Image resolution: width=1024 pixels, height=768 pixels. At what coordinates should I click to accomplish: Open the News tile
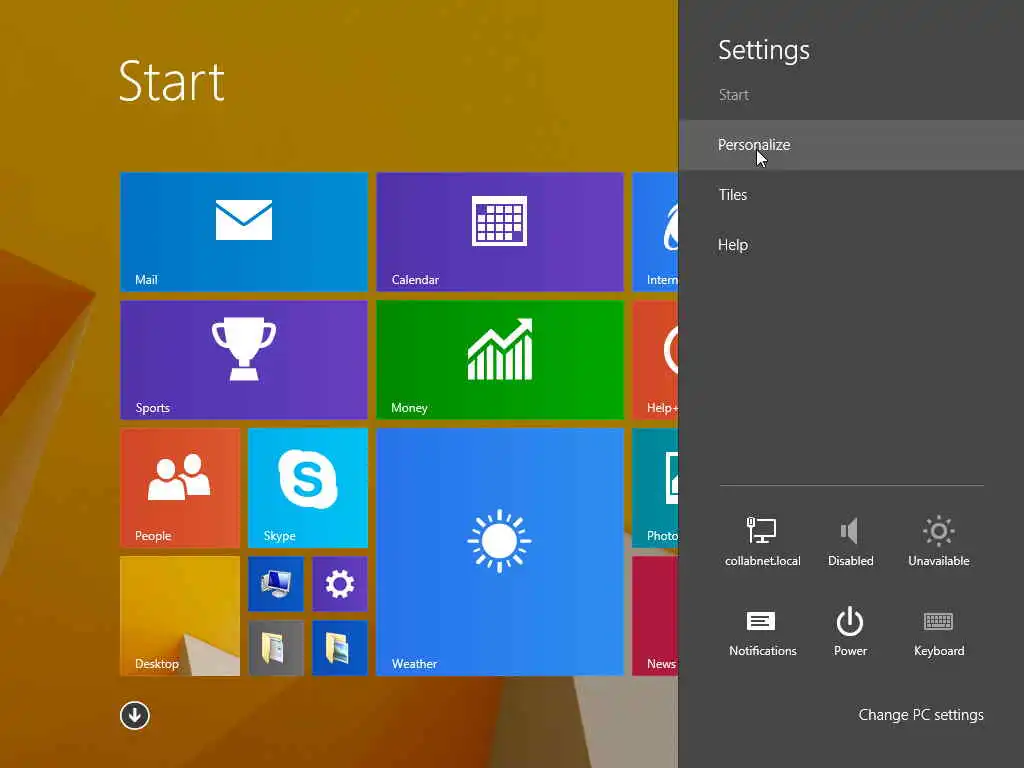coord(656,615)
